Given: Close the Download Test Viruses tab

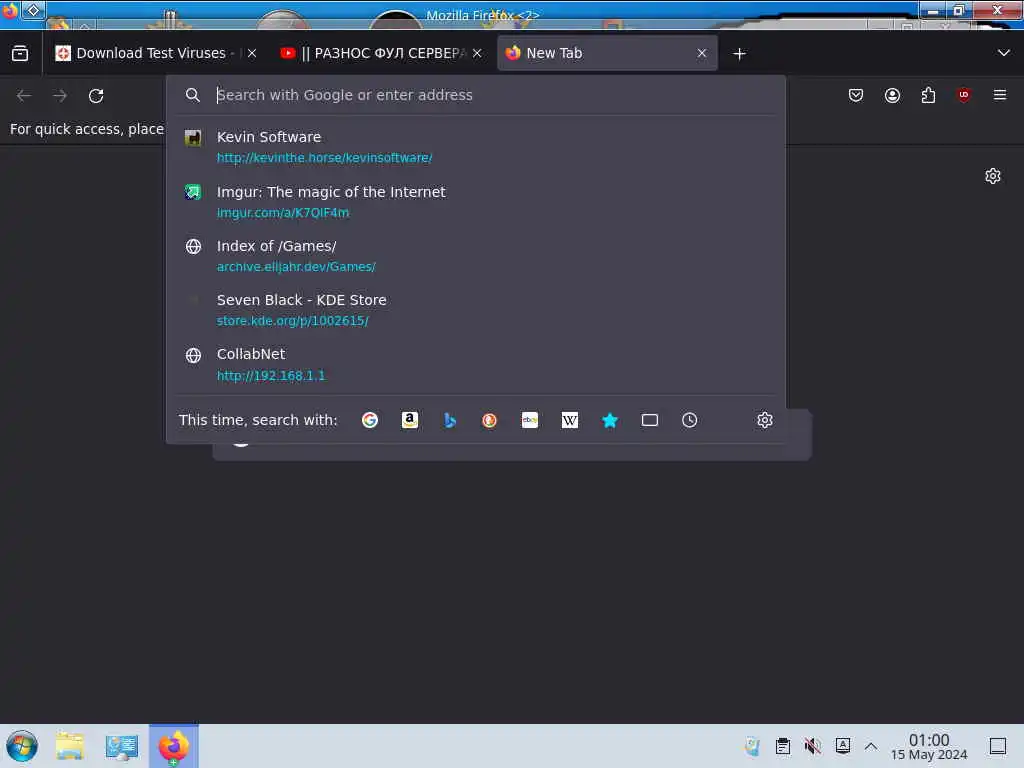Looking at the screenshot, I should (252, 54).
